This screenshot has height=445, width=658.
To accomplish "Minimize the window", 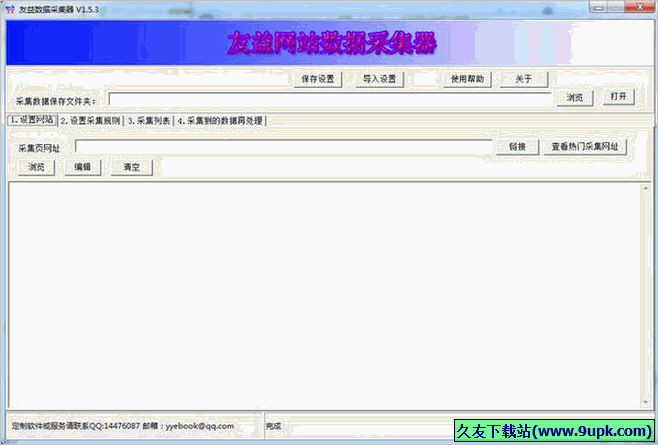I will point(599,7).
